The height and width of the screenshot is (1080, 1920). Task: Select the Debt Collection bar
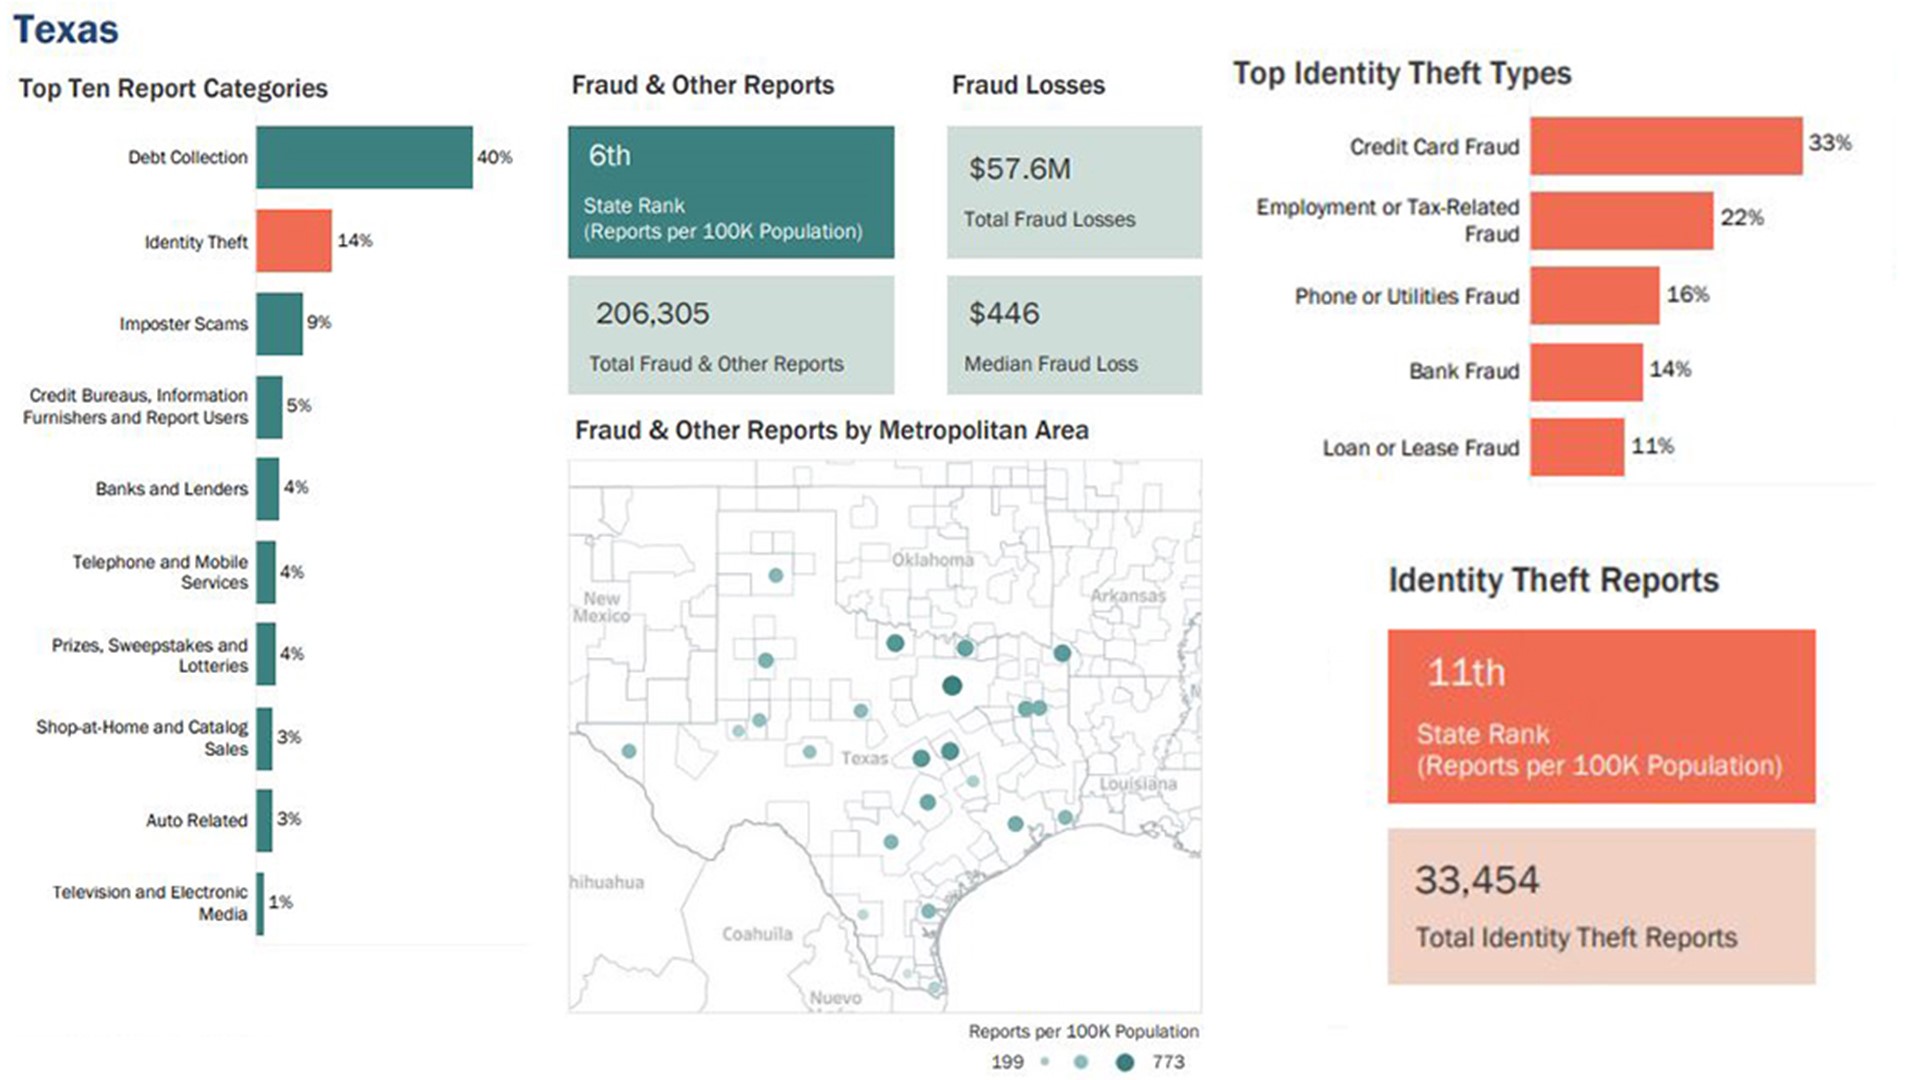pyautogui.click(x=365, y=157)
